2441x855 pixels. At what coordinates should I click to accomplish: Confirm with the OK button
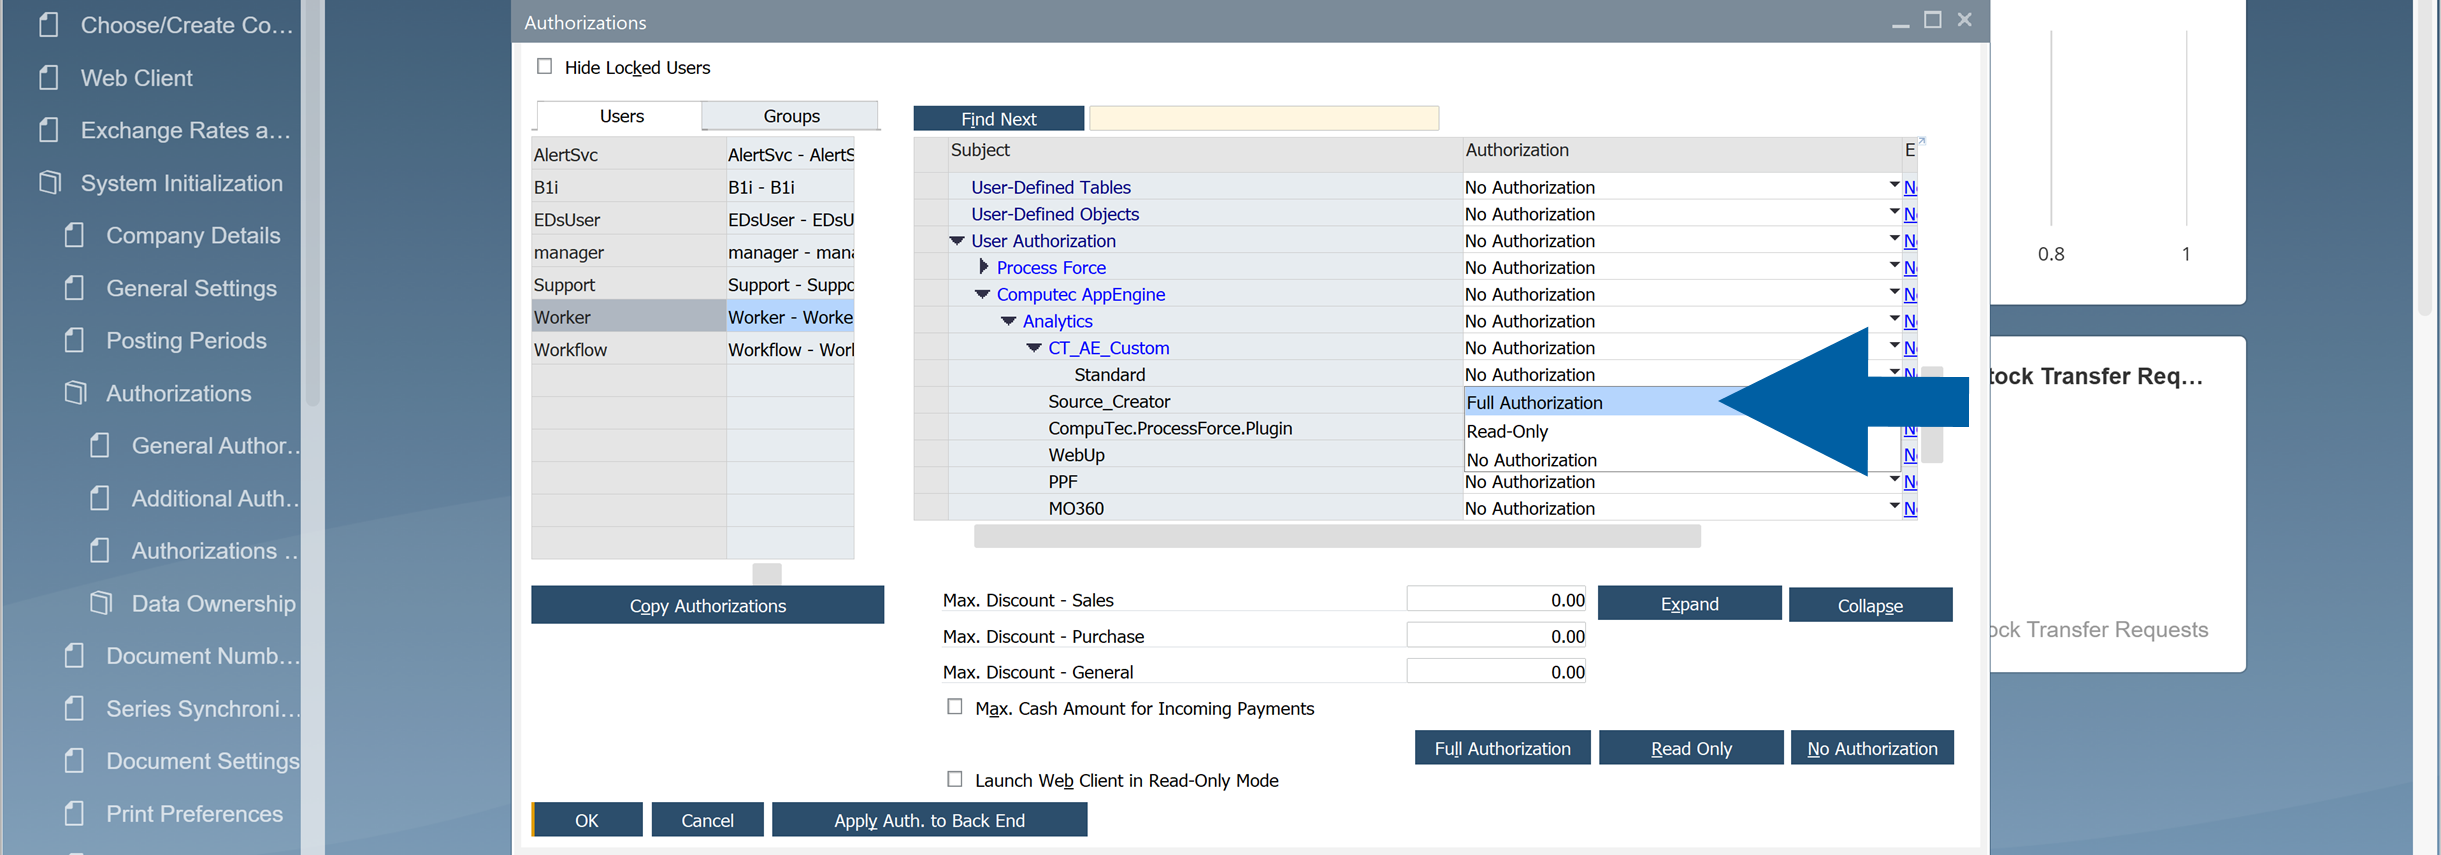[x=587, y=820]
